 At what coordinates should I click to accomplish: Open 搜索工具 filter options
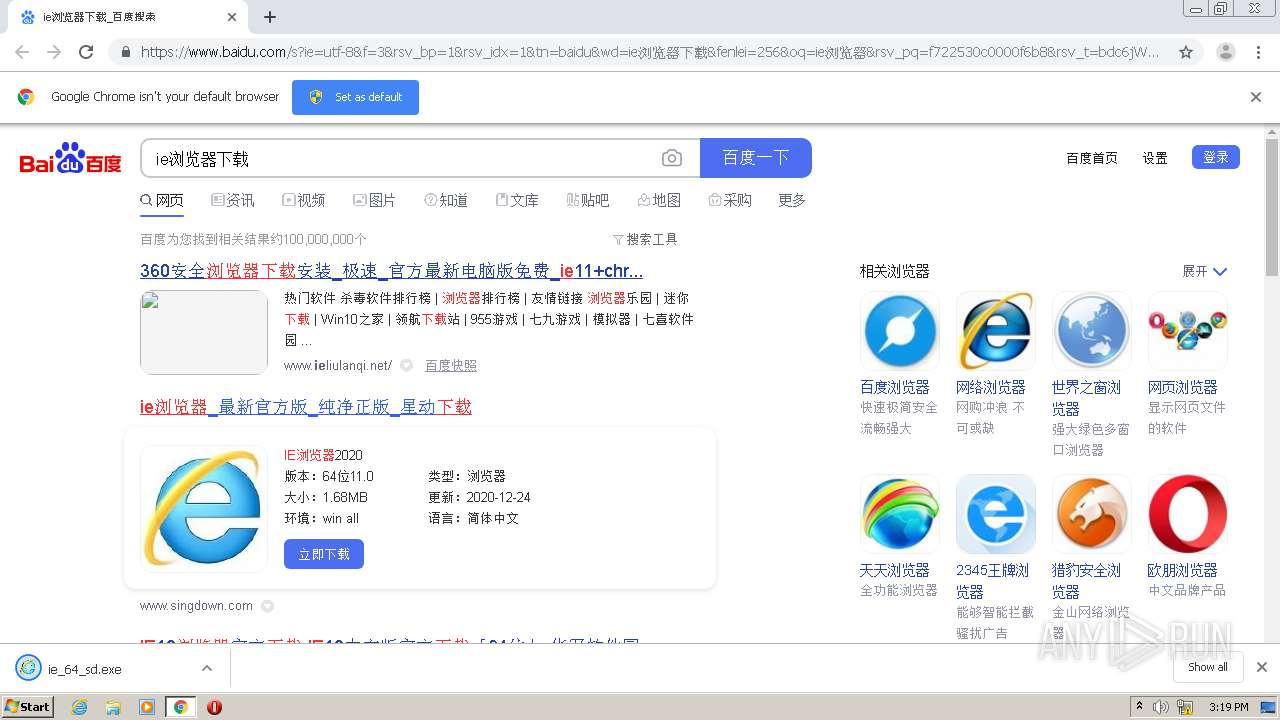[645, 239]
